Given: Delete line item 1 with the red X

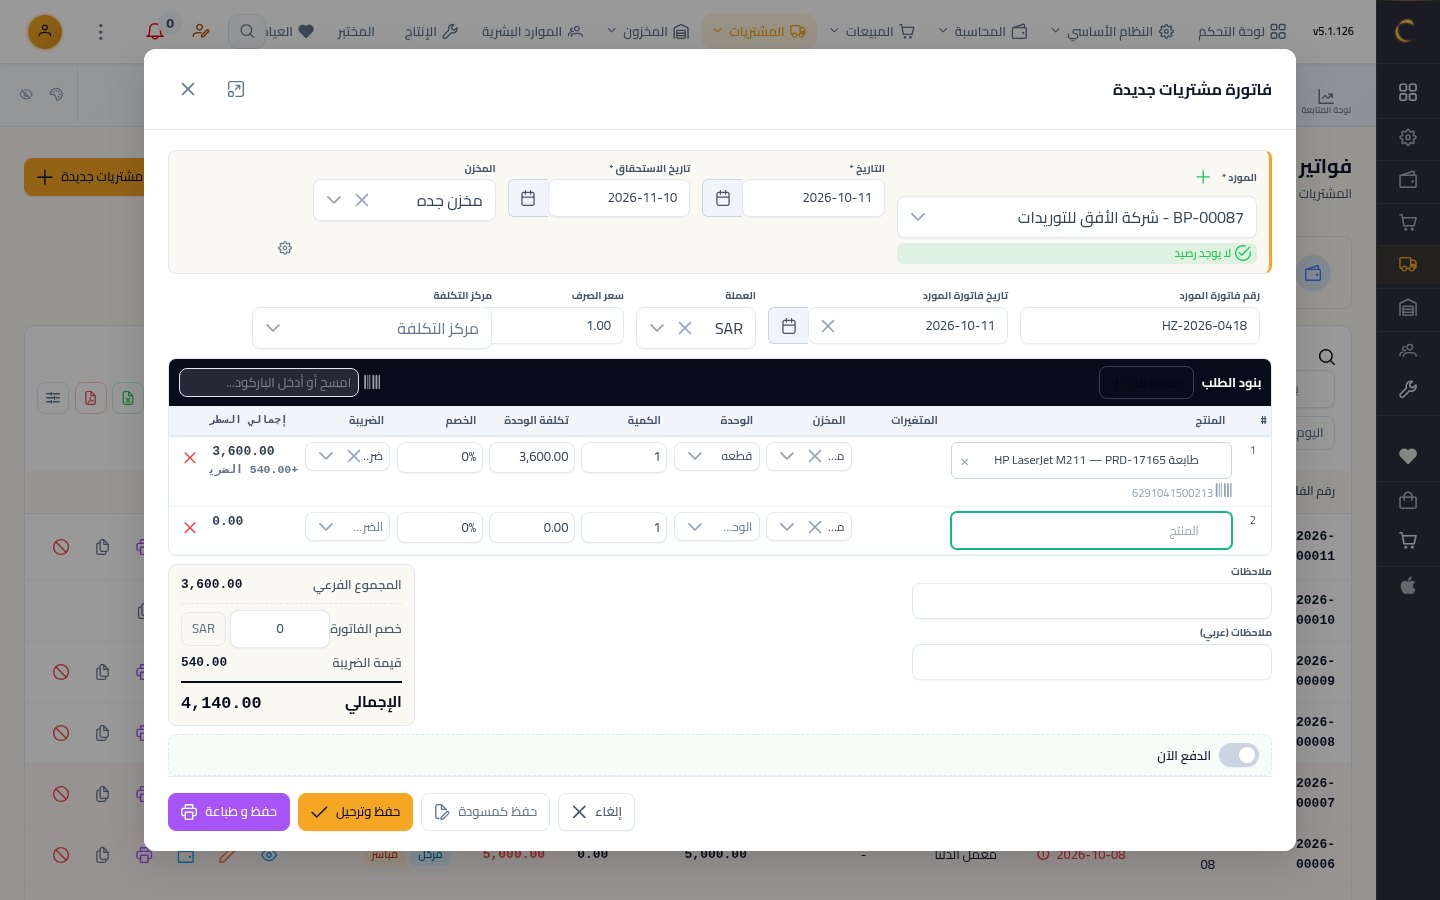Looking at the screenshot, I should pos(190,458).
